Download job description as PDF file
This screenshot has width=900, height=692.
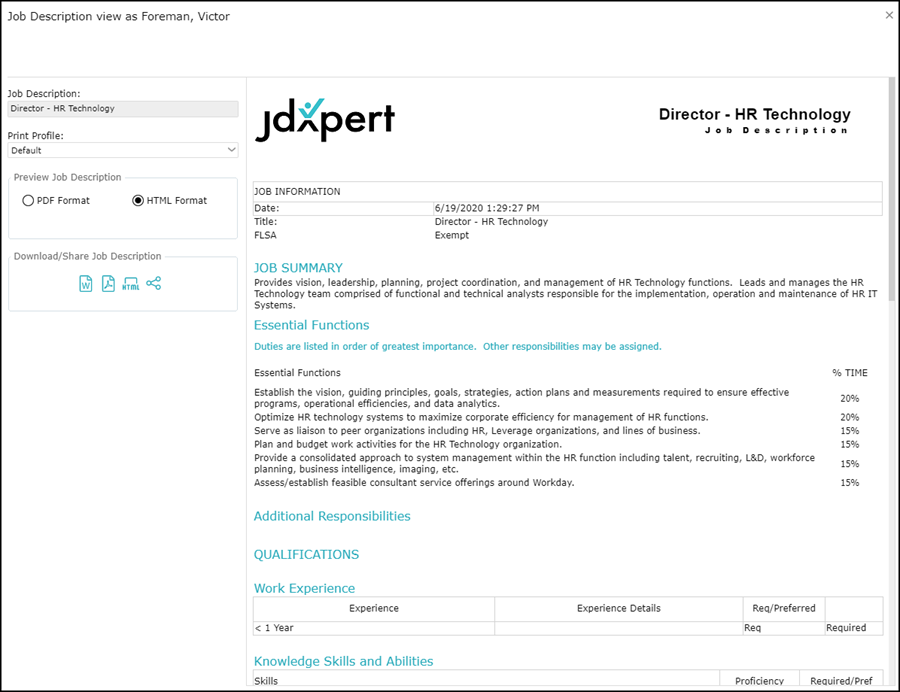coord(108,284)
